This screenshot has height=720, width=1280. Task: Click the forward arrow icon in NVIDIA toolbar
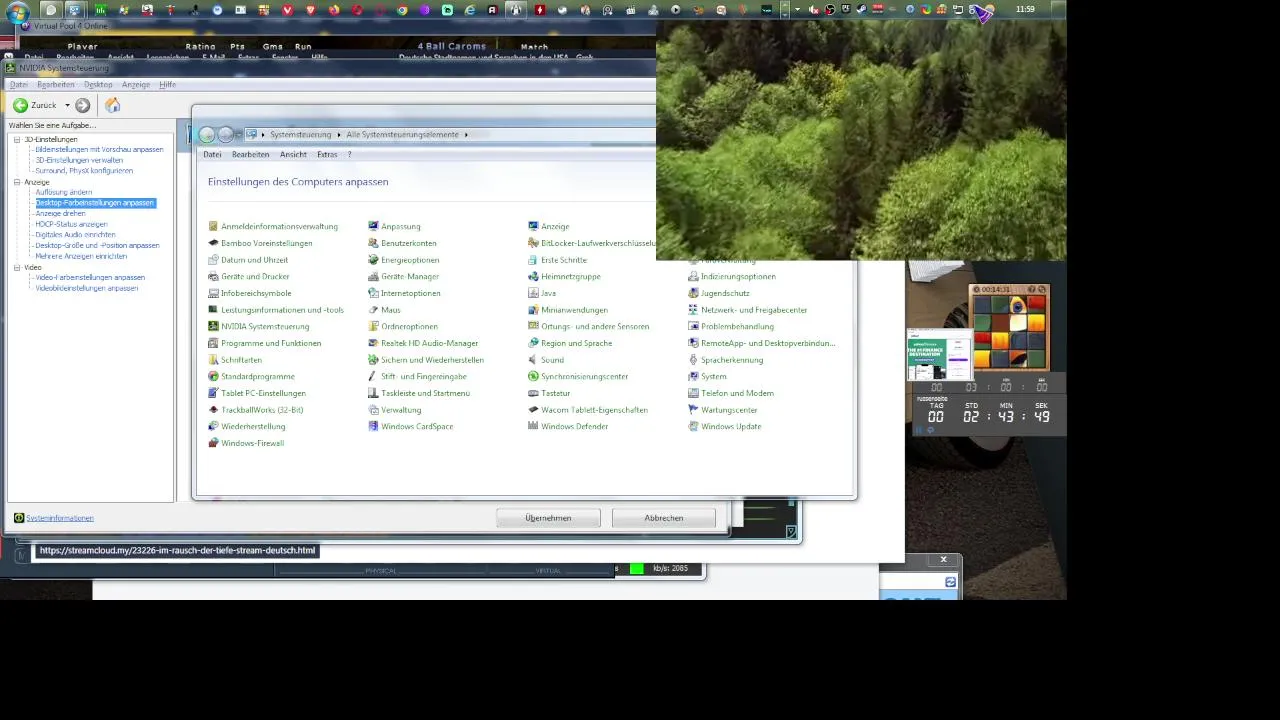(83, 105)
